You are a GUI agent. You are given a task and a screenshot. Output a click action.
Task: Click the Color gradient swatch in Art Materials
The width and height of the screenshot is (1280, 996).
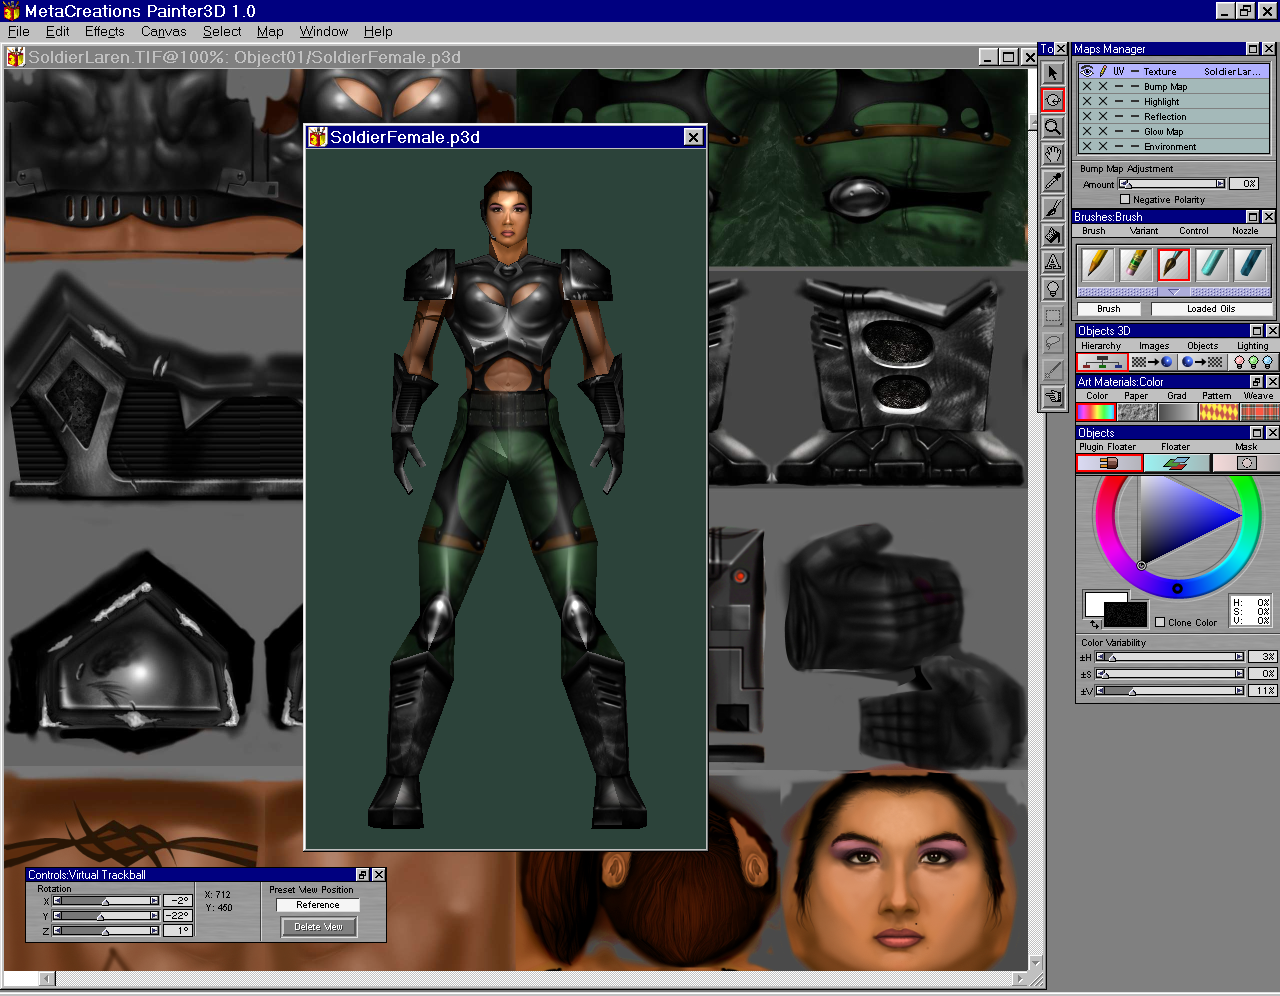pyautogui.click(x=1096, y=412)
